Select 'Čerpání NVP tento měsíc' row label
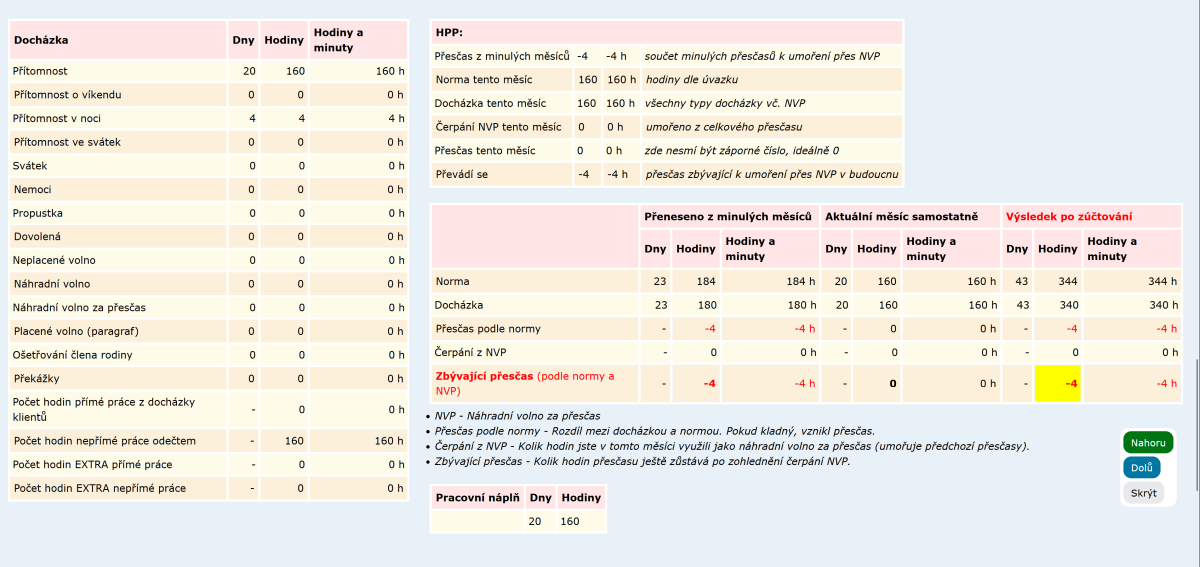1200x567 pixels. coord(498,127)
